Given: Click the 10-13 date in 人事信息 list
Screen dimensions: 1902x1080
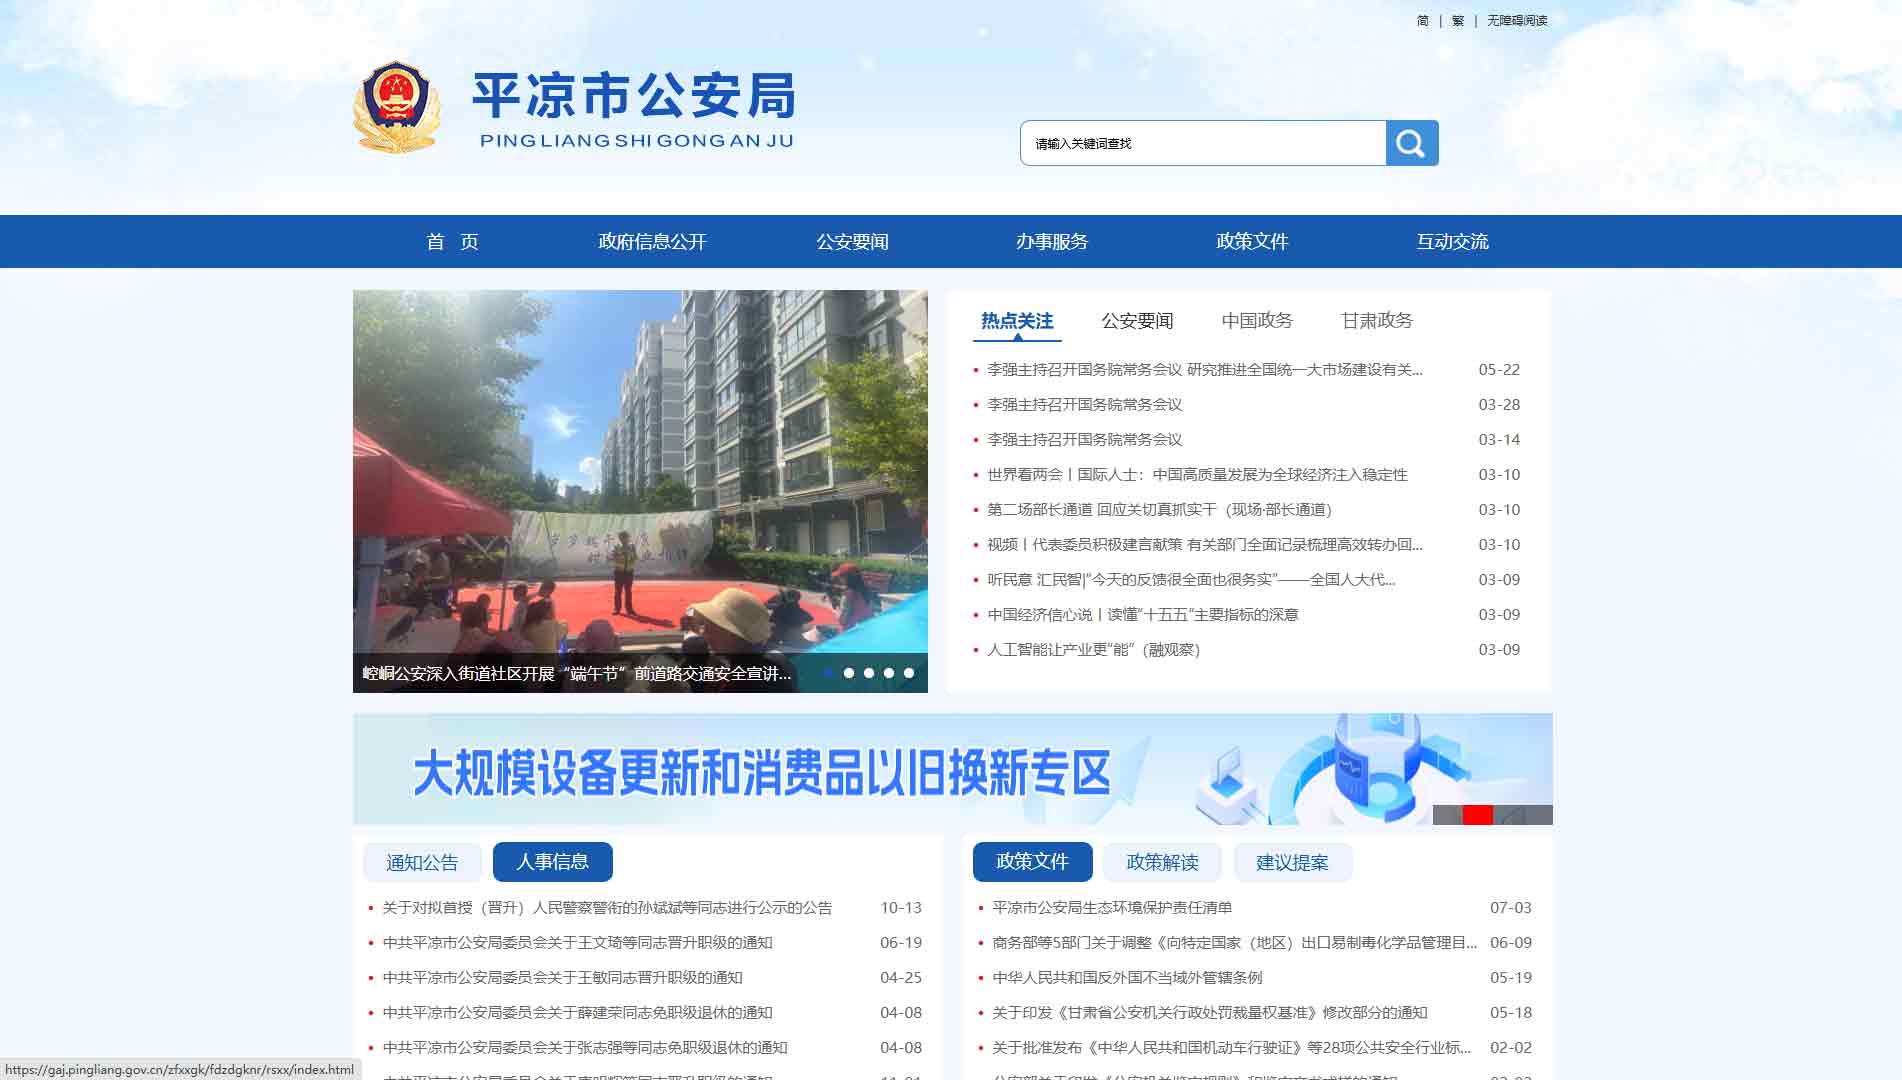Looking at the screenshot, I should tap(901, 908).
